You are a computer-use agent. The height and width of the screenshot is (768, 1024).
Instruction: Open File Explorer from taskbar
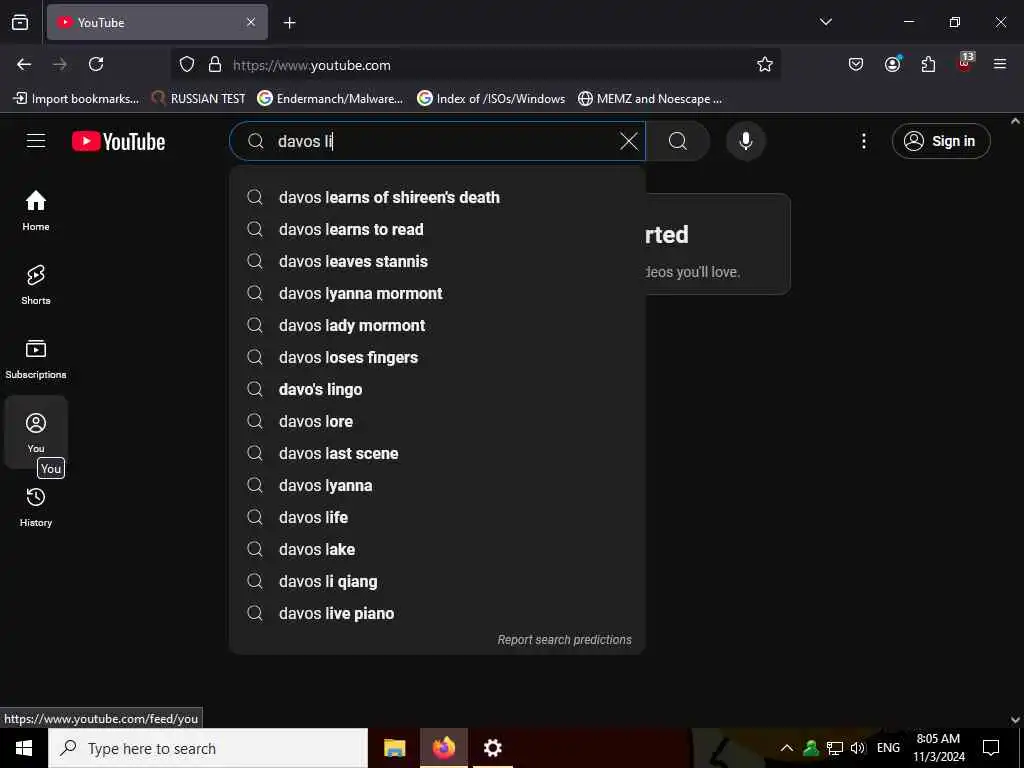tap(394, 748)
